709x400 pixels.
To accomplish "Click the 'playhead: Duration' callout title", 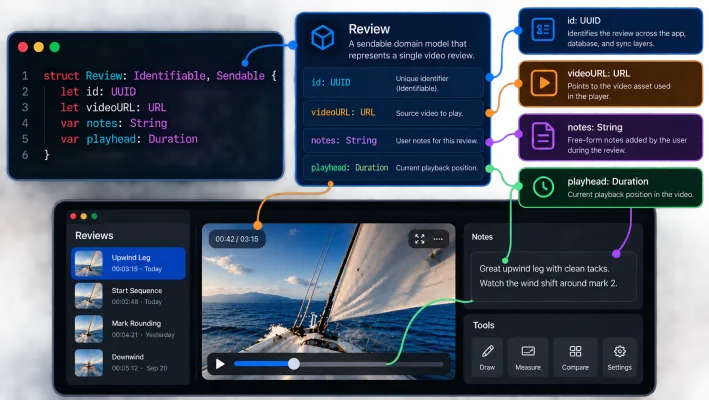I will (x=608, y=181).
